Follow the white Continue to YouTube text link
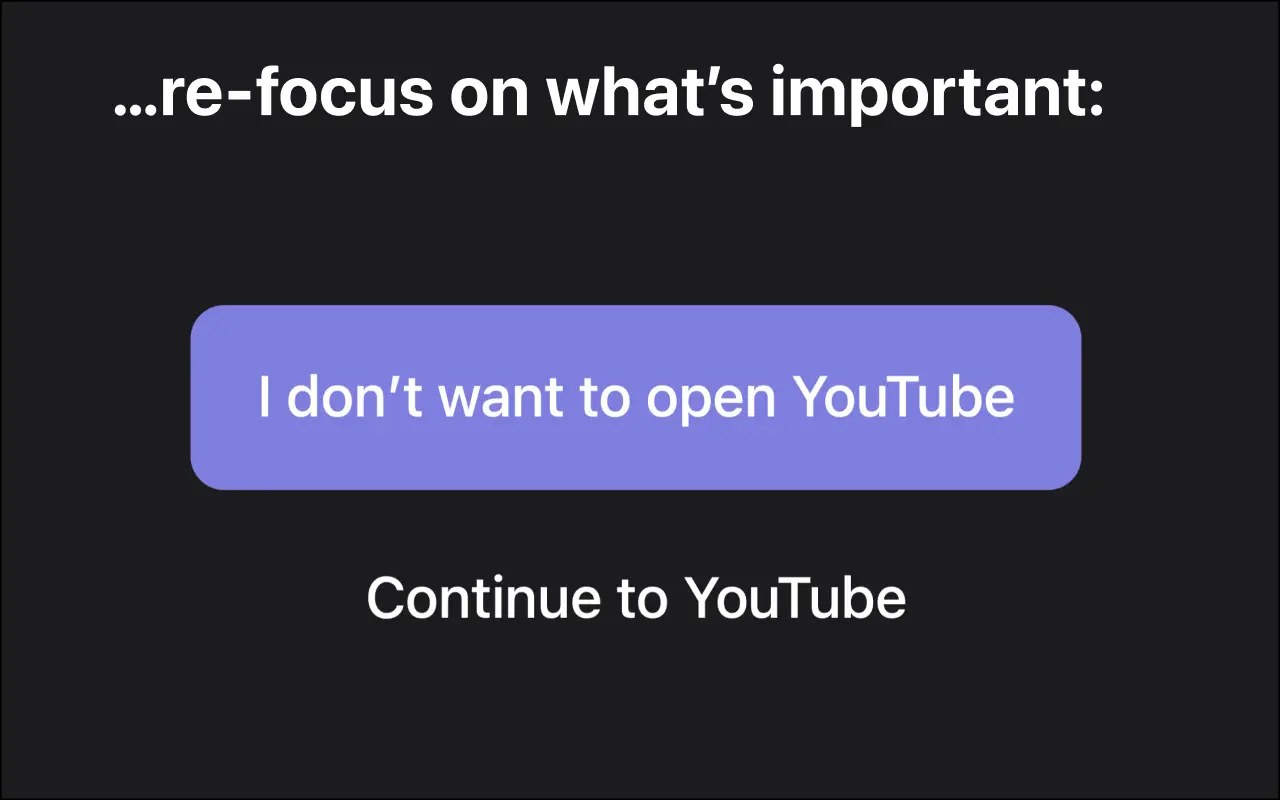This screenshot has height=800, width=1280. 636,598
